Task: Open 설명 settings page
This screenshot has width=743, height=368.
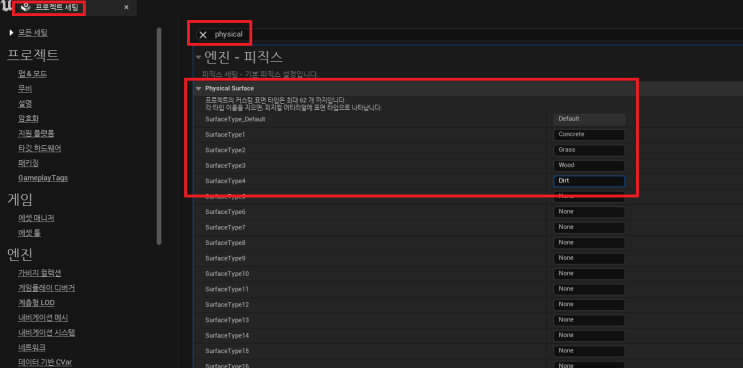Action: 25,103
